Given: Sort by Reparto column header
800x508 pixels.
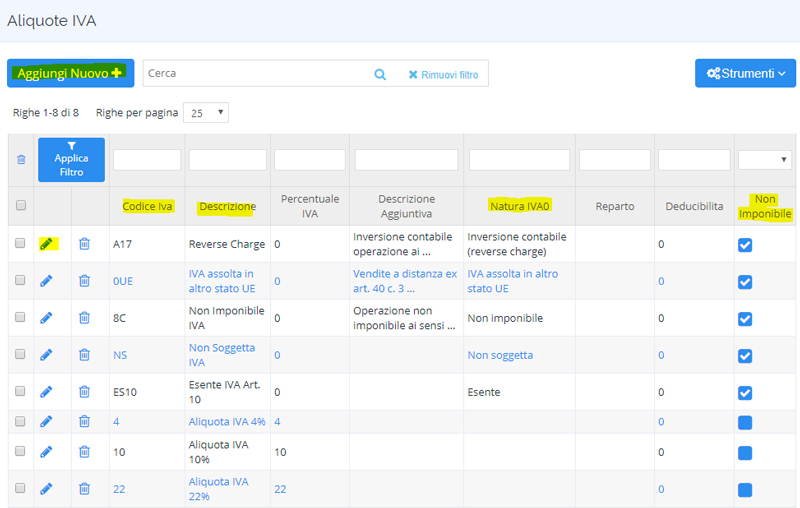Looking at the screenshot, I should pos(615,206).
